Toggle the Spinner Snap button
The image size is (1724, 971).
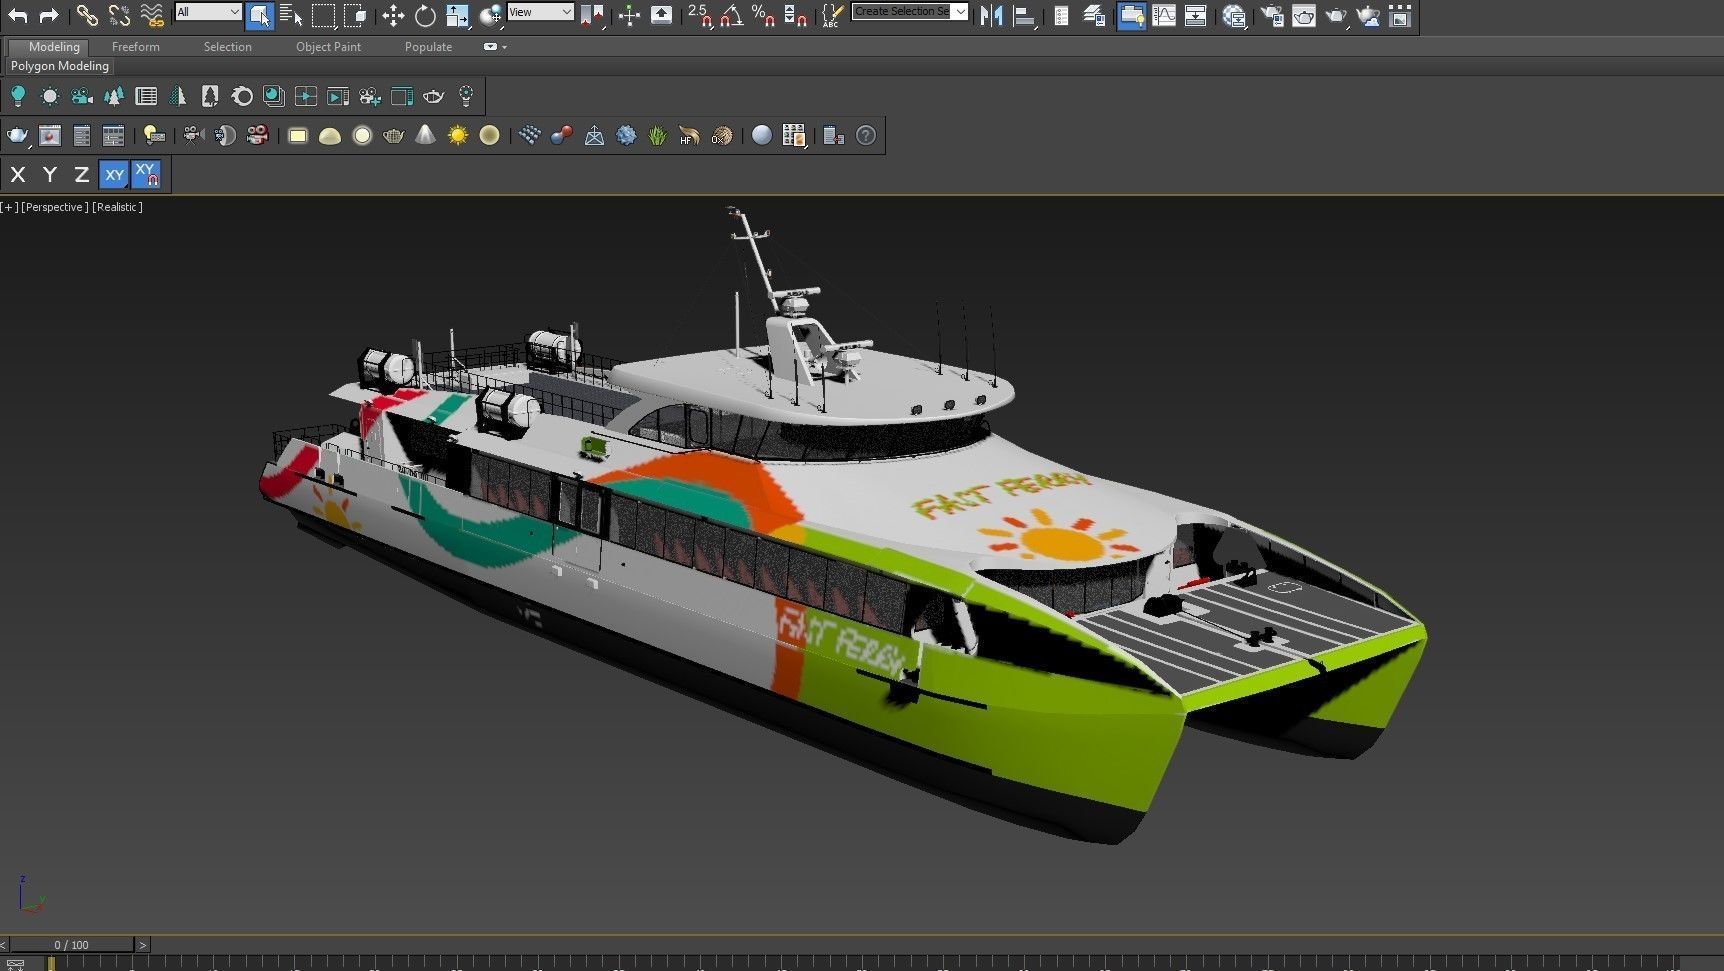click(x=796, y=15)
